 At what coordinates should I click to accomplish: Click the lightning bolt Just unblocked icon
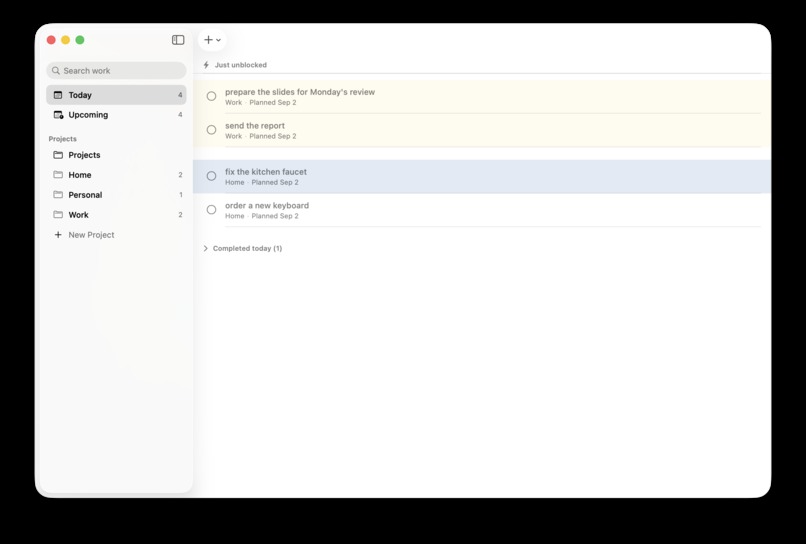coord(206,65)
